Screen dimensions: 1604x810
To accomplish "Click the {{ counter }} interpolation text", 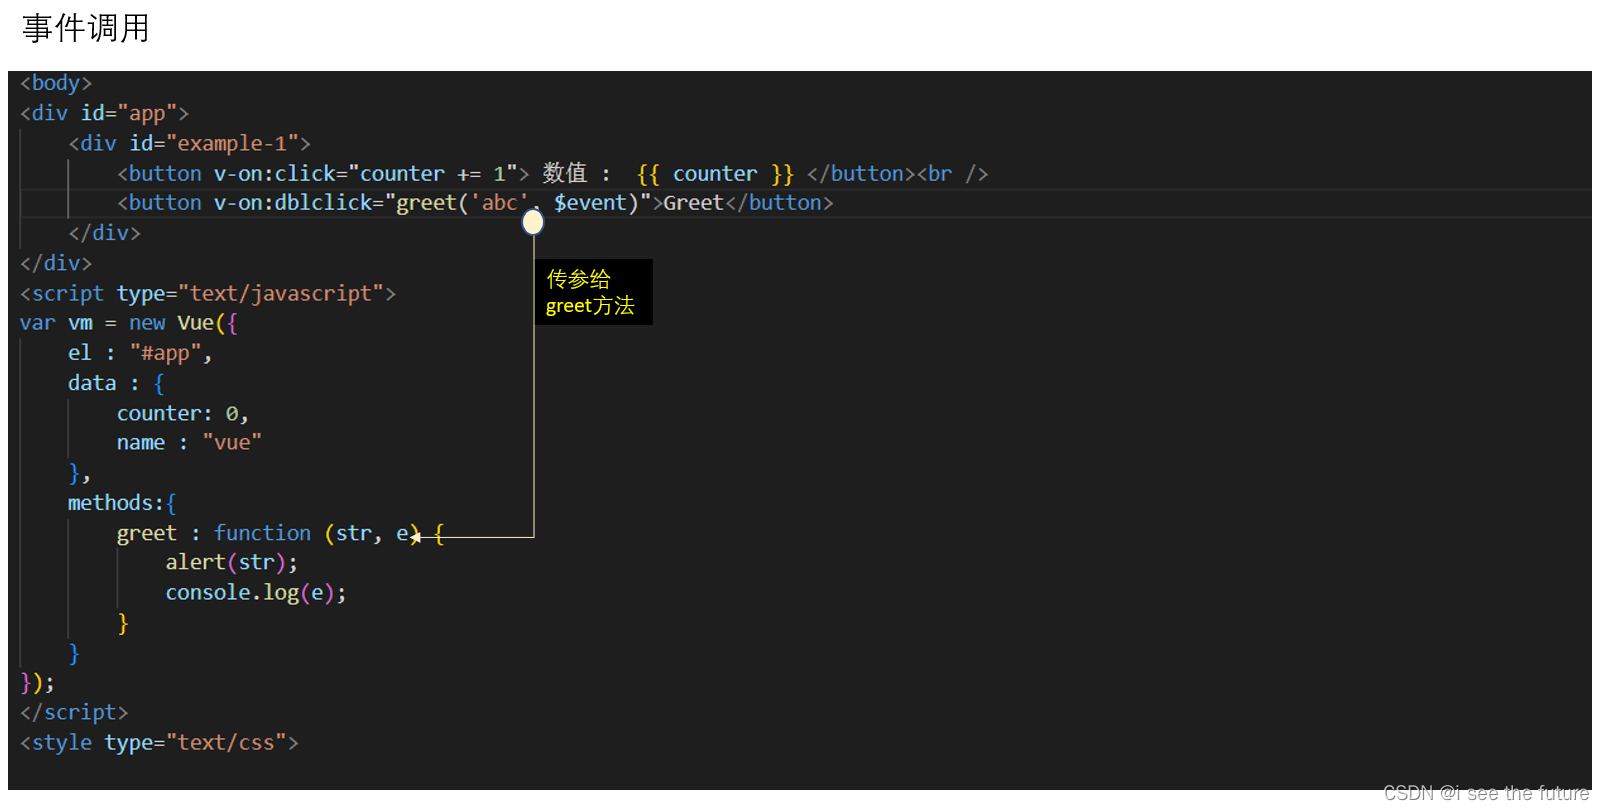I will click(x=715, y=173).
